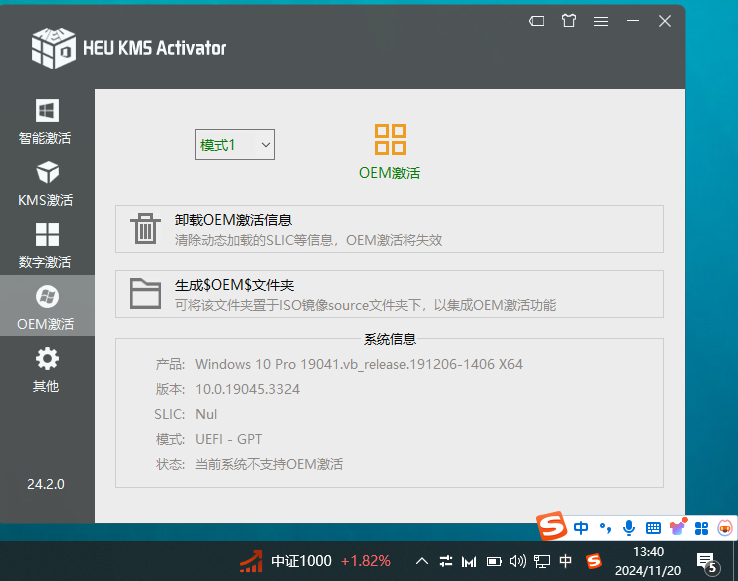Open the Sogou toolbox grid icon
This screenshot has height=581, width=738.
[701, 528]
